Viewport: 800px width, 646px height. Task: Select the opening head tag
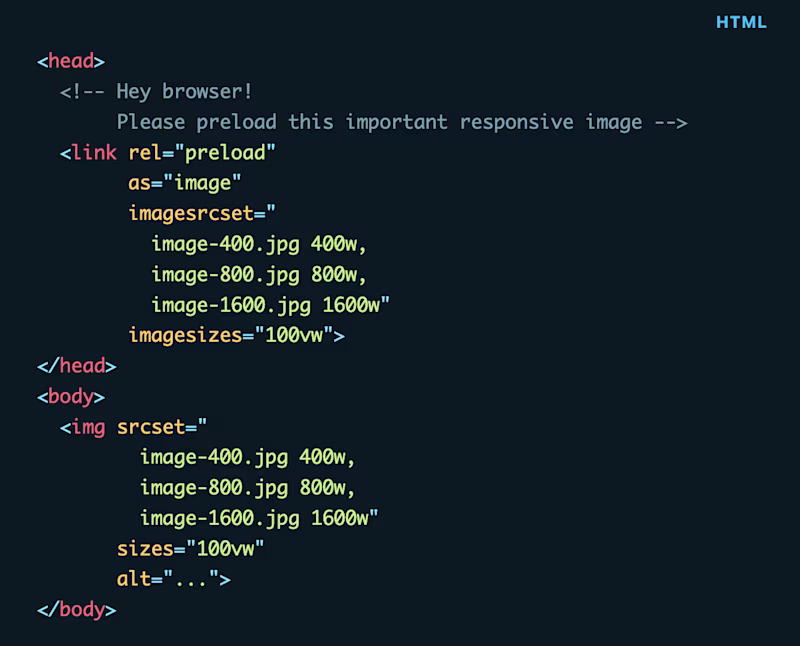[70, 61]
